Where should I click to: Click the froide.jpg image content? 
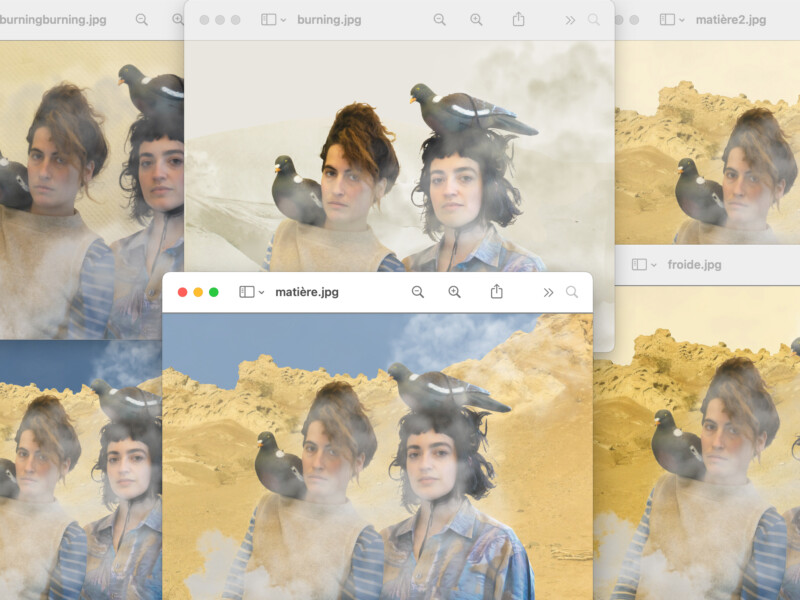(696, 443)
